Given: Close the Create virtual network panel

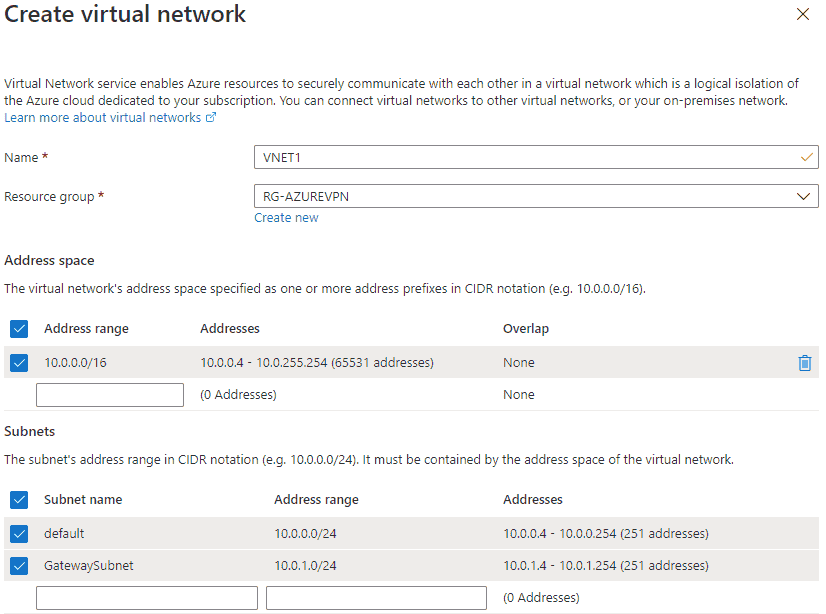Looking at the screenshot, I should point(803,14).
